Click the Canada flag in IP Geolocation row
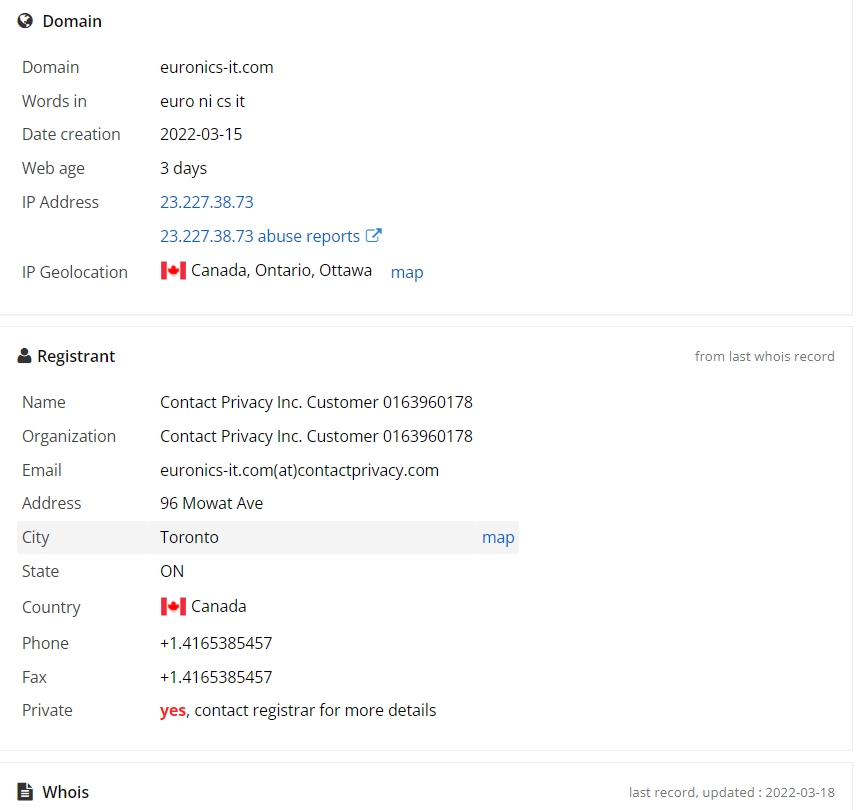856x810 pixels. [173, 271]
